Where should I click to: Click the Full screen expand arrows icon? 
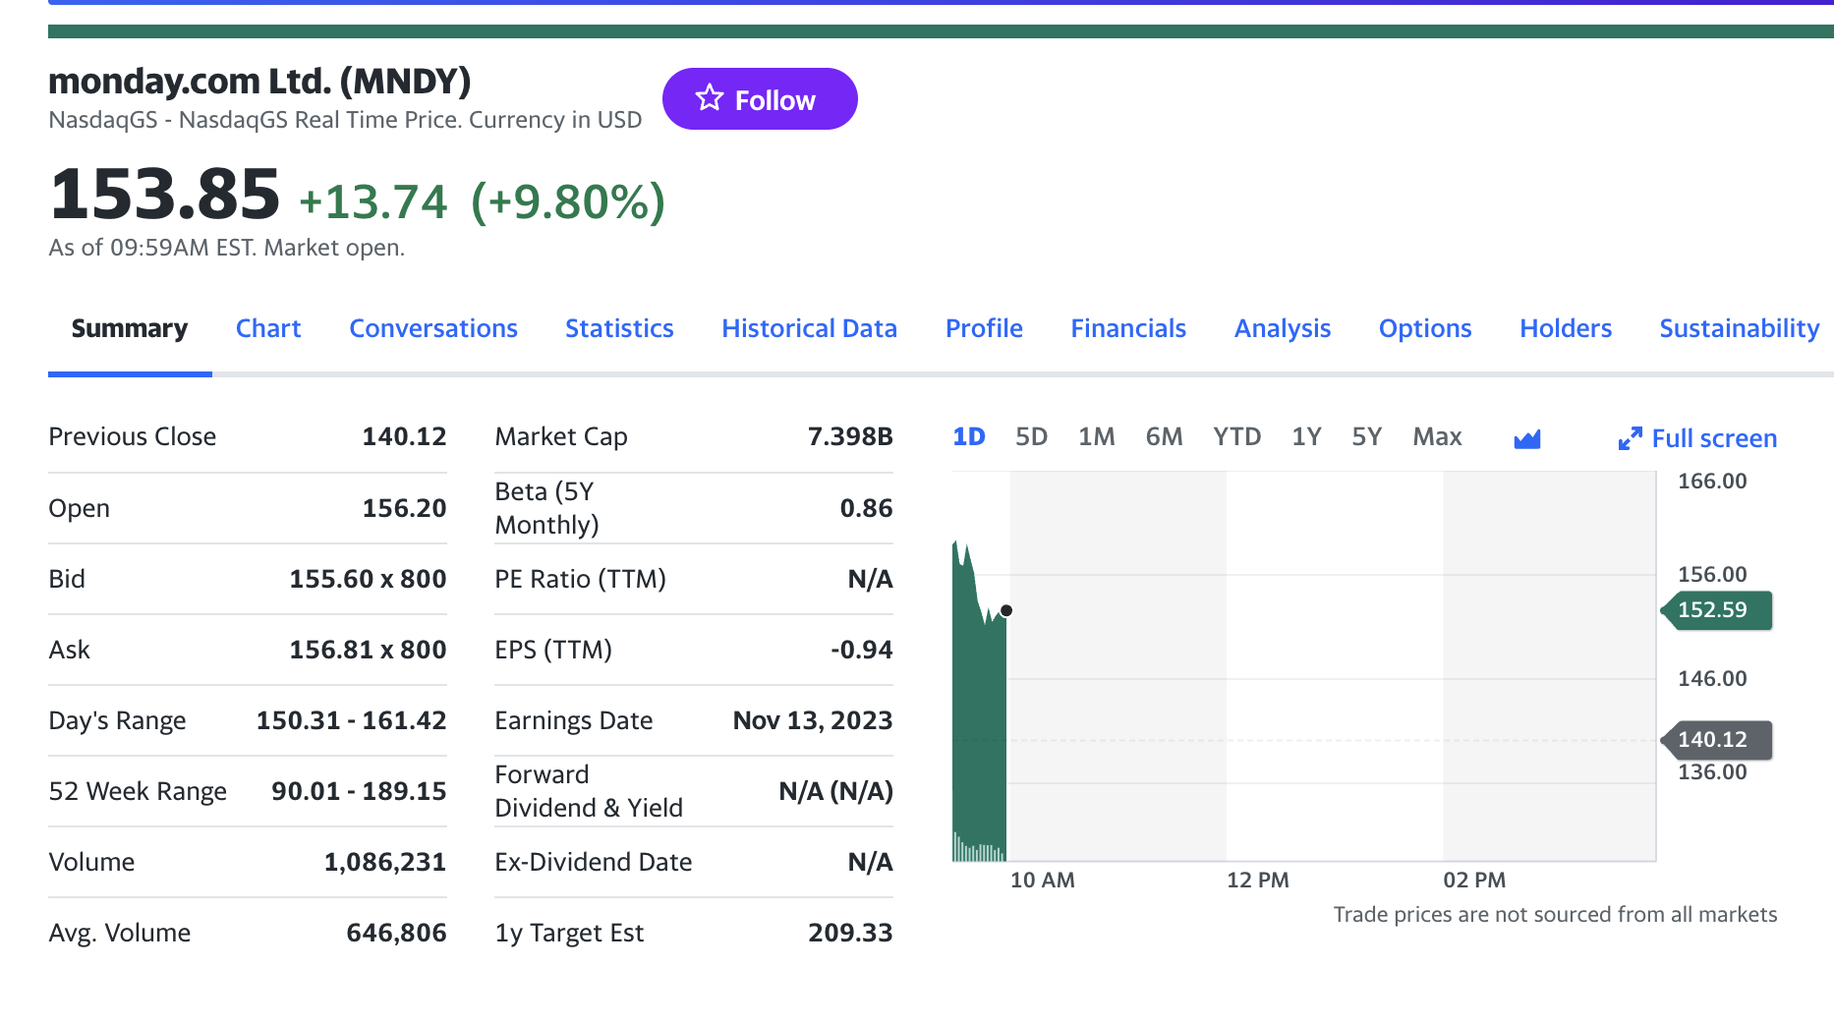click(x=1630, y=438)
